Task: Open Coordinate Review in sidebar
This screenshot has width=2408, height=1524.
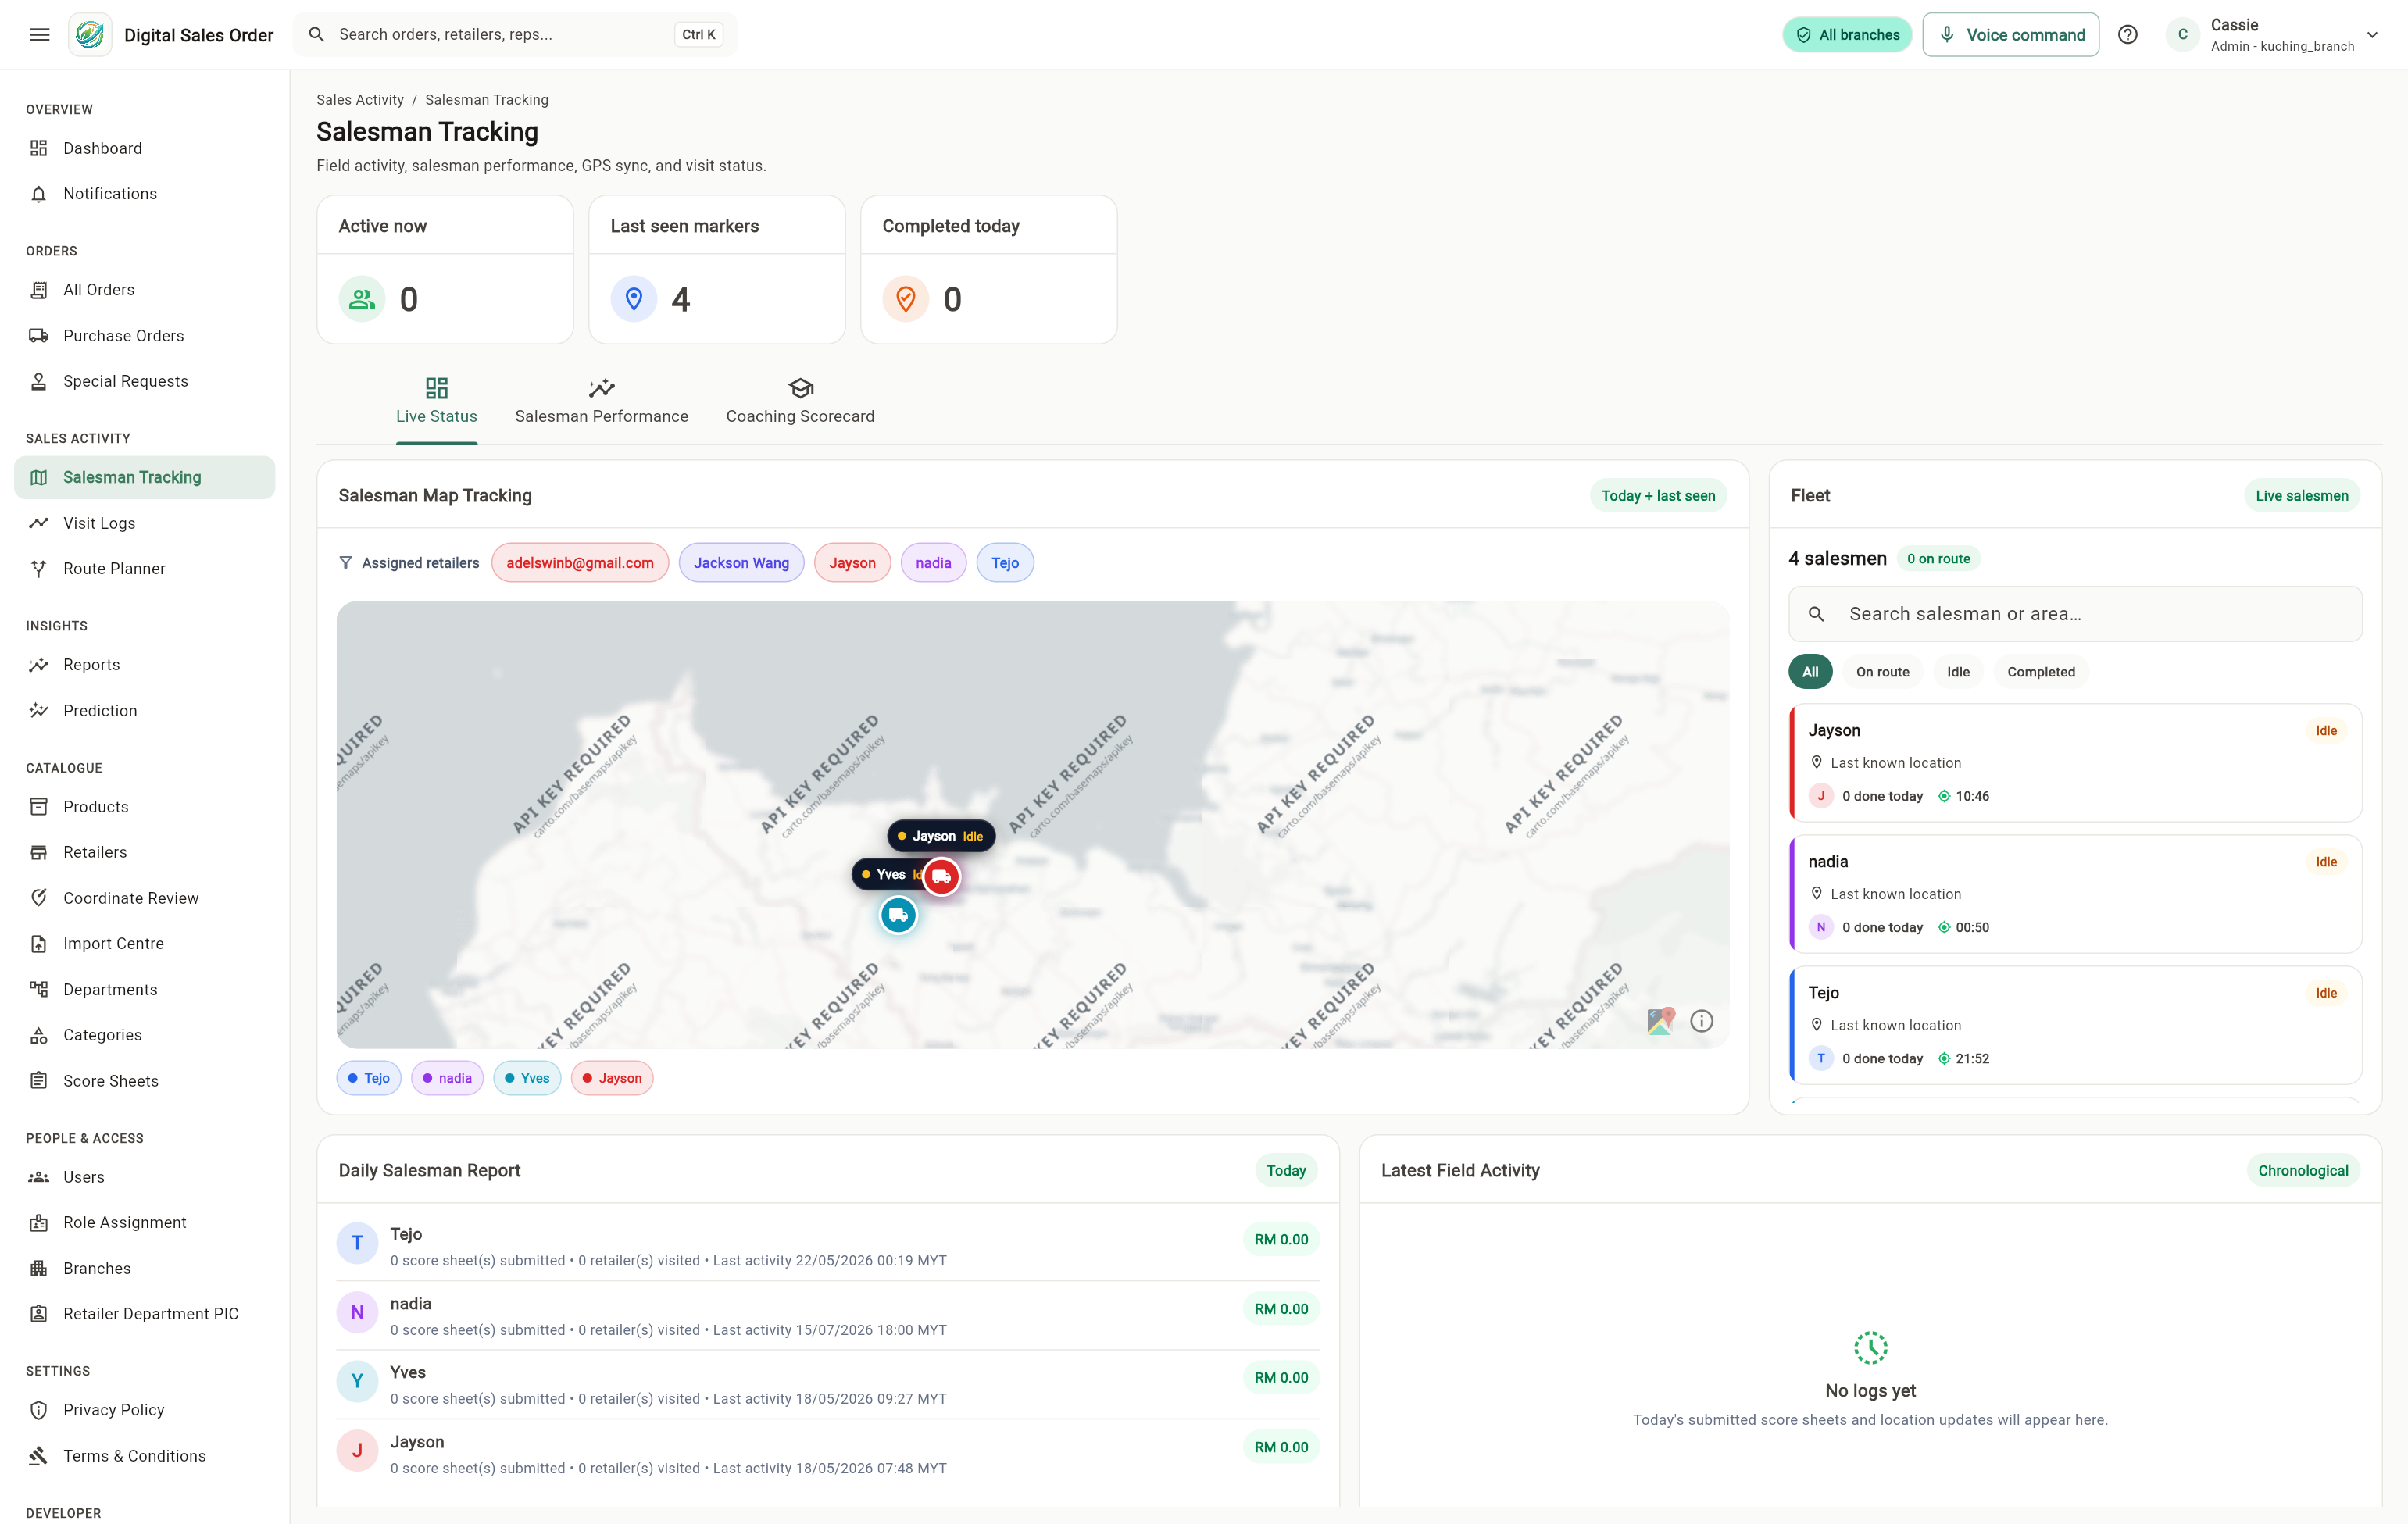Action: (145, 898)
